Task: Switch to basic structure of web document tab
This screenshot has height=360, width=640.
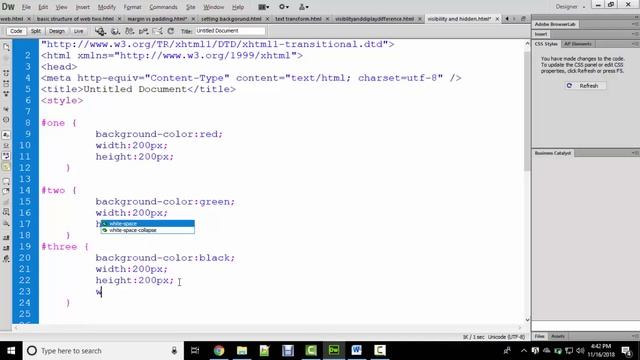Action: (x=75, y=19)
